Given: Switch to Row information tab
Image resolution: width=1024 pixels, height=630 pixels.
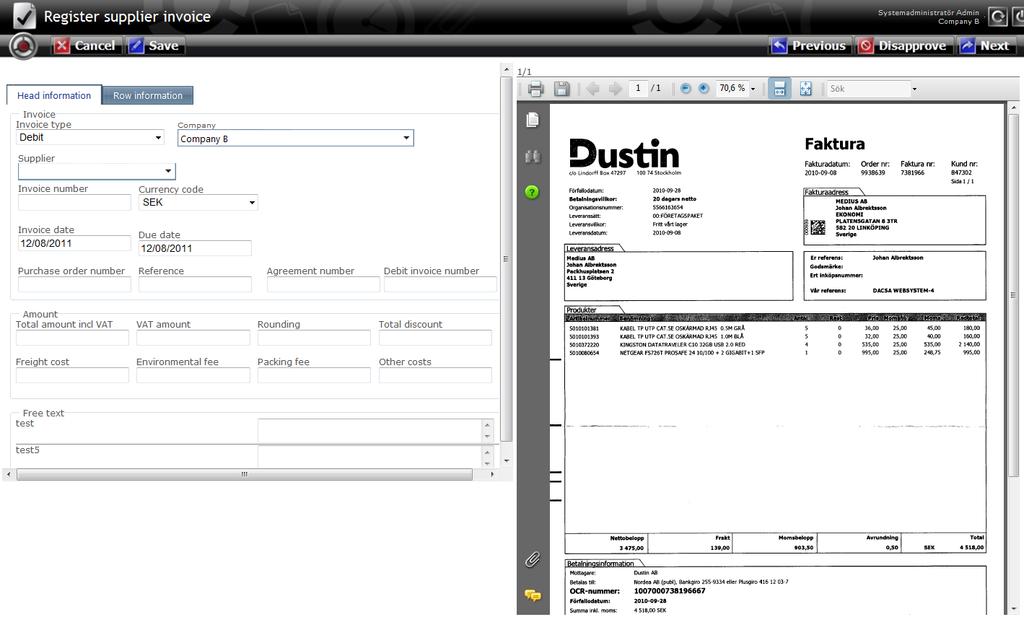Looking at the screenshot, I should [x=148, y=95].
